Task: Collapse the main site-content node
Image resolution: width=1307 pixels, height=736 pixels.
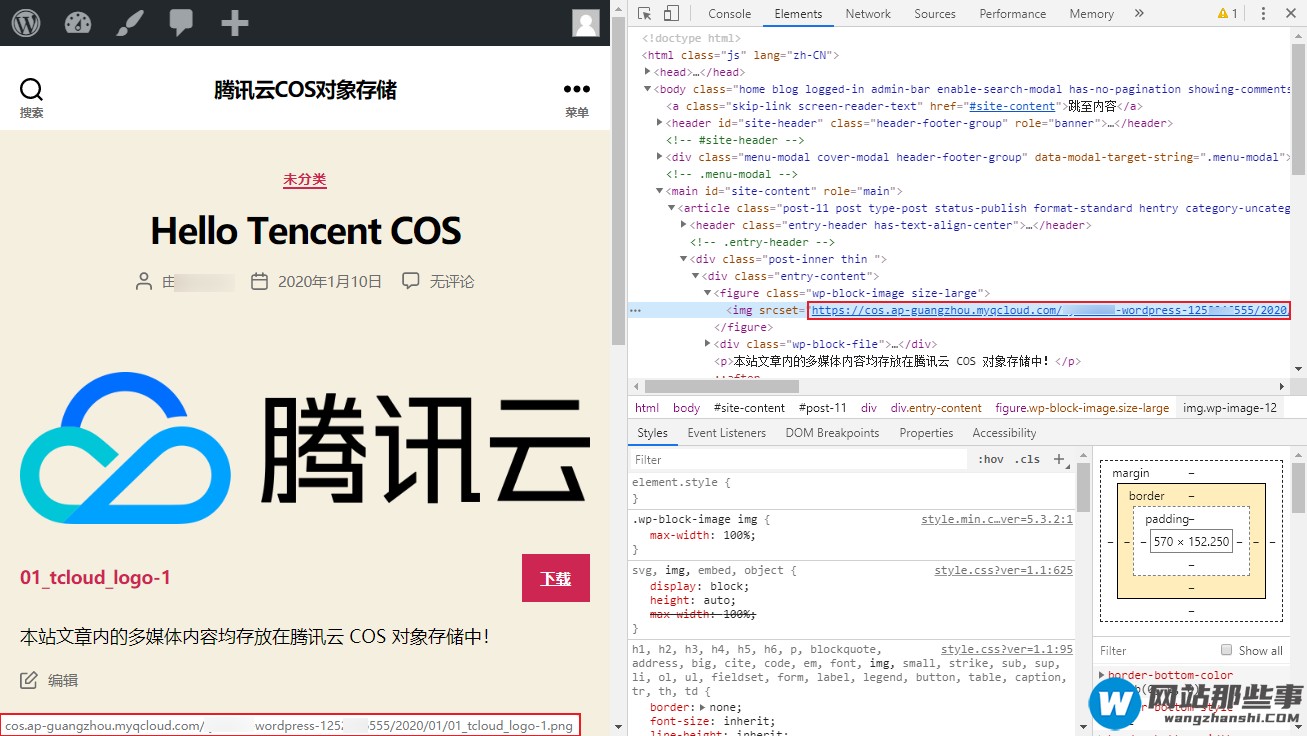Action: 659,191
